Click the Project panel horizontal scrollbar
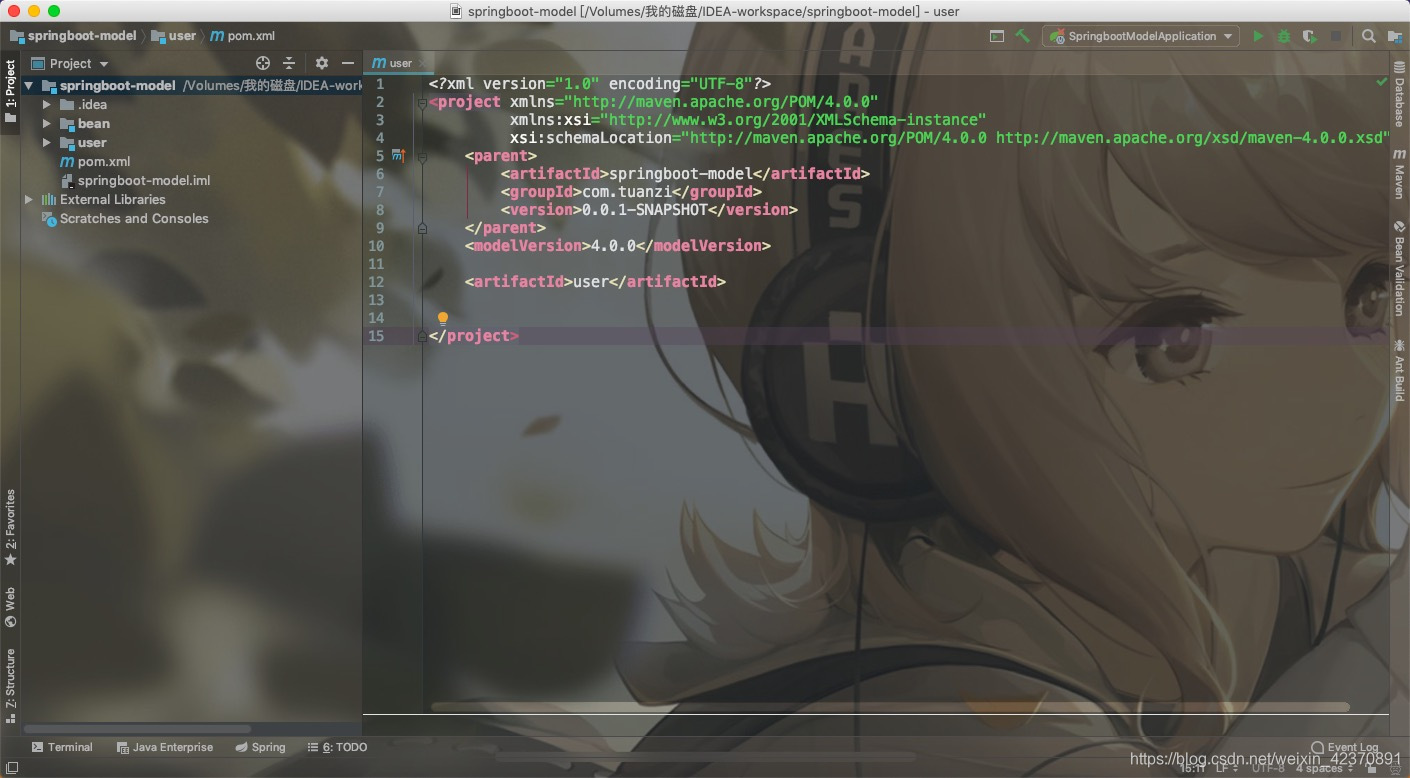This screenshot has height=778, width=1410. (x=138, y=729)
